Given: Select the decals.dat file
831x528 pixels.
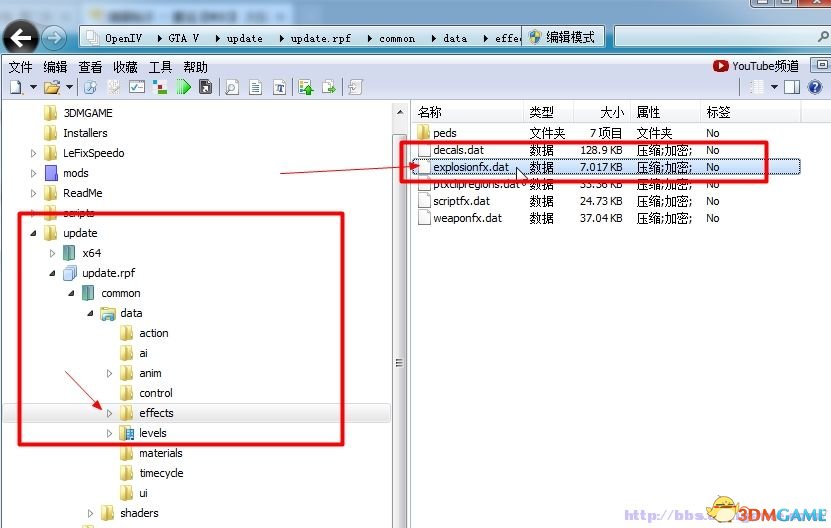Looking at the screenshot, I should 458,150.
